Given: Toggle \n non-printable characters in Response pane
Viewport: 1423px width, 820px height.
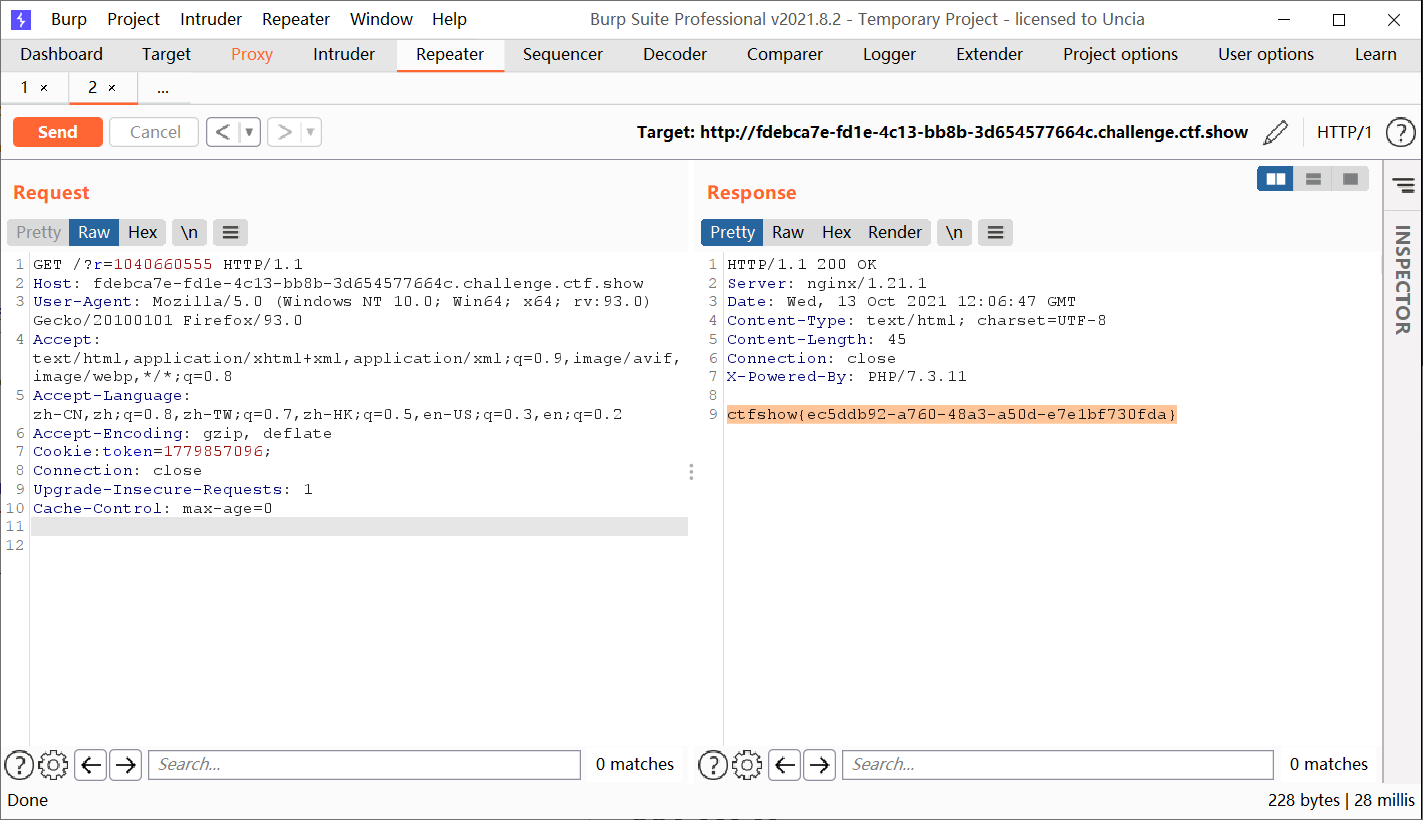Looking at the screenshot, I should pos(955,232).
